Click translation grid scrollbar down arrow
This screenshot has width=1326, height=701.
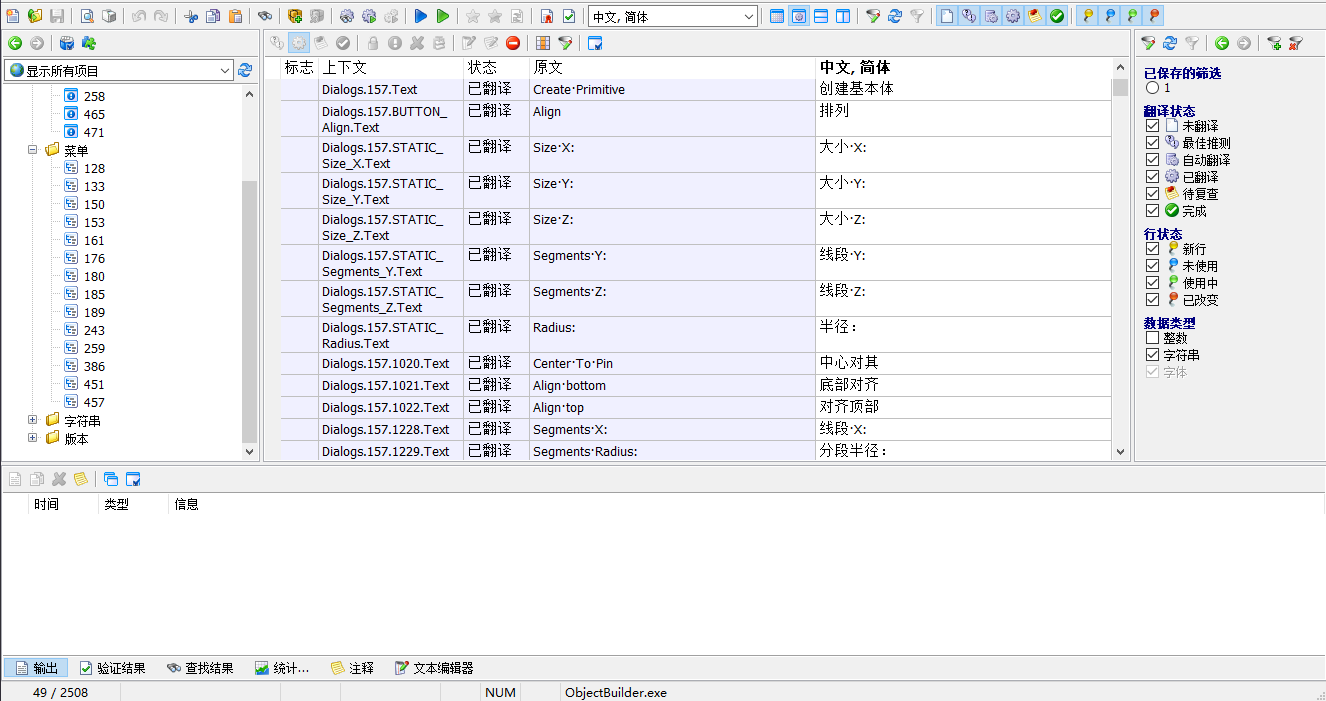point(1120,452)
